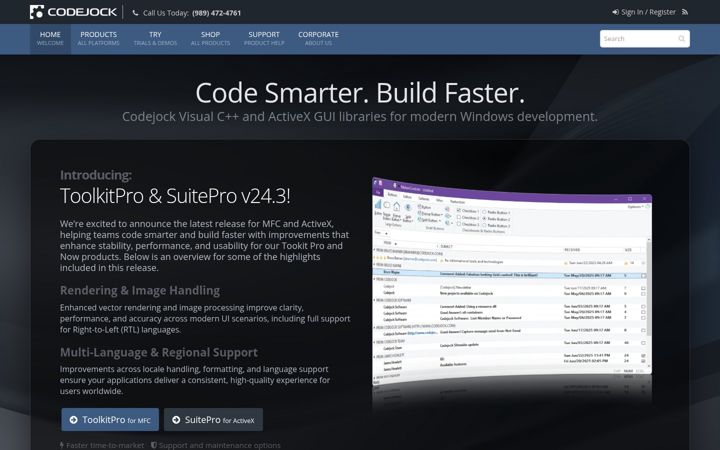Image resolution: width=720 pixels, height=450 pixels.
Task: Open the Support menu
Action: tap(264, 39)
